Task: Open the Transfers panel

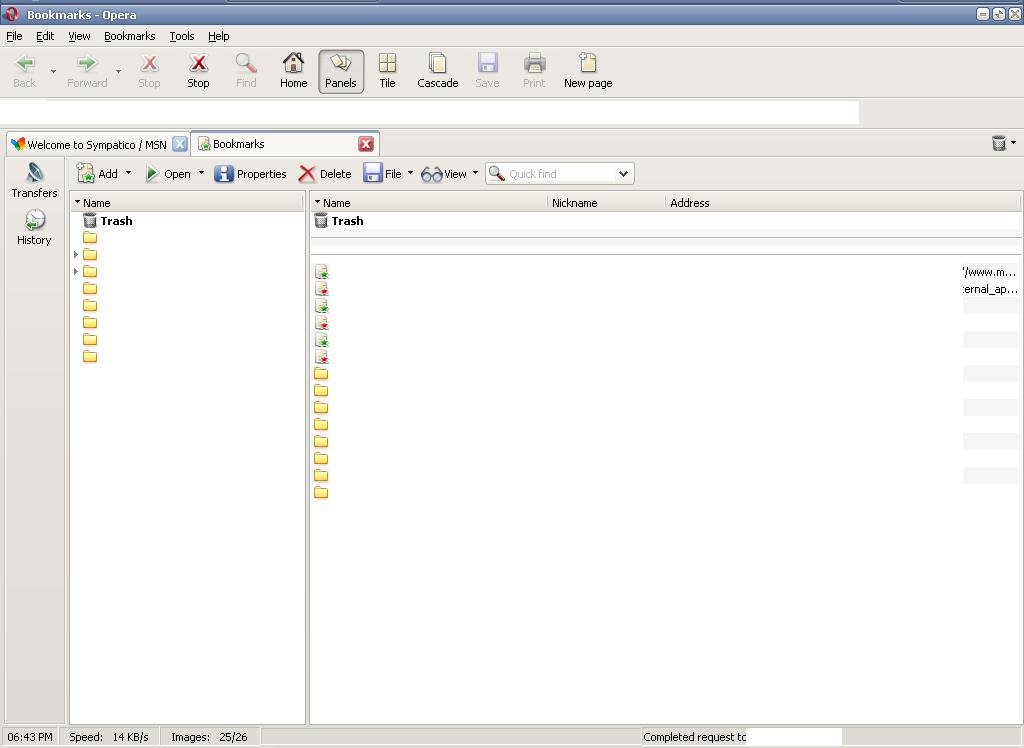Action: pos(35,181)
